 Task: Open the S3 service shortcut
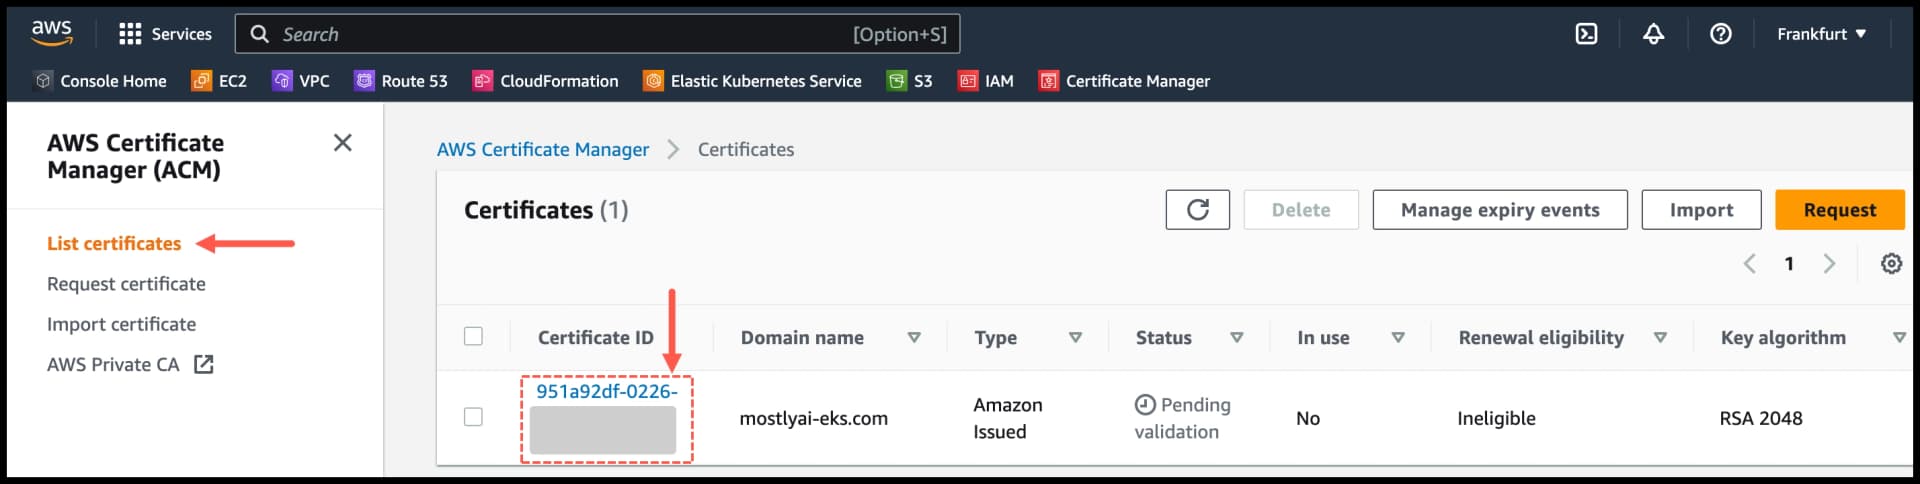pyautogui.click(x=910, y=81)
